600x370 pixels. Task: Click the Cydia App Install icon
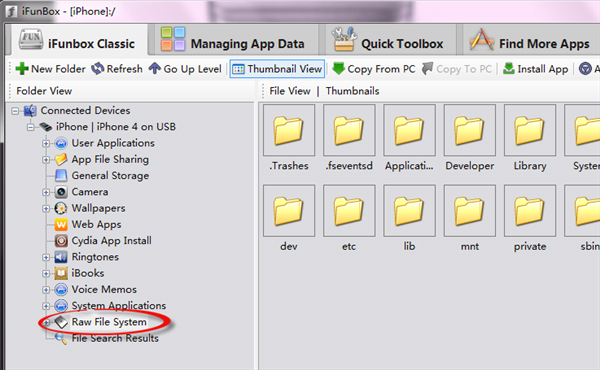click(x=61, y=241)
